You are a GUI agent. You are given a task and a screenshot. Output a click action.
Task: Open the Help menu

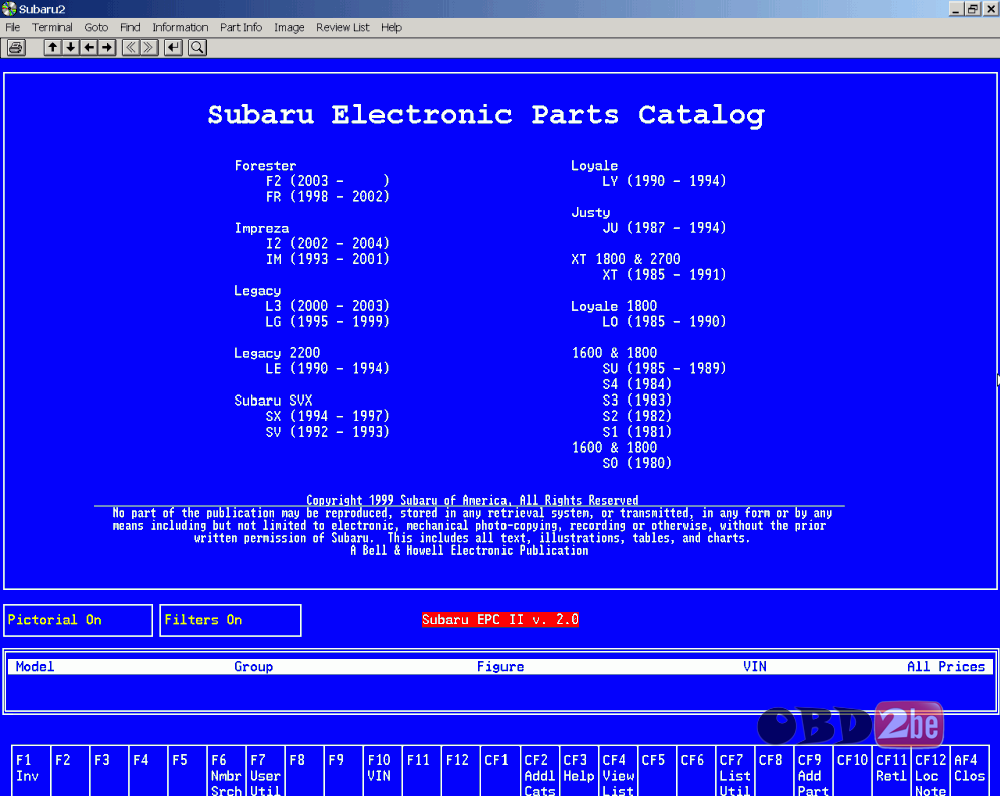click(392, 27)
